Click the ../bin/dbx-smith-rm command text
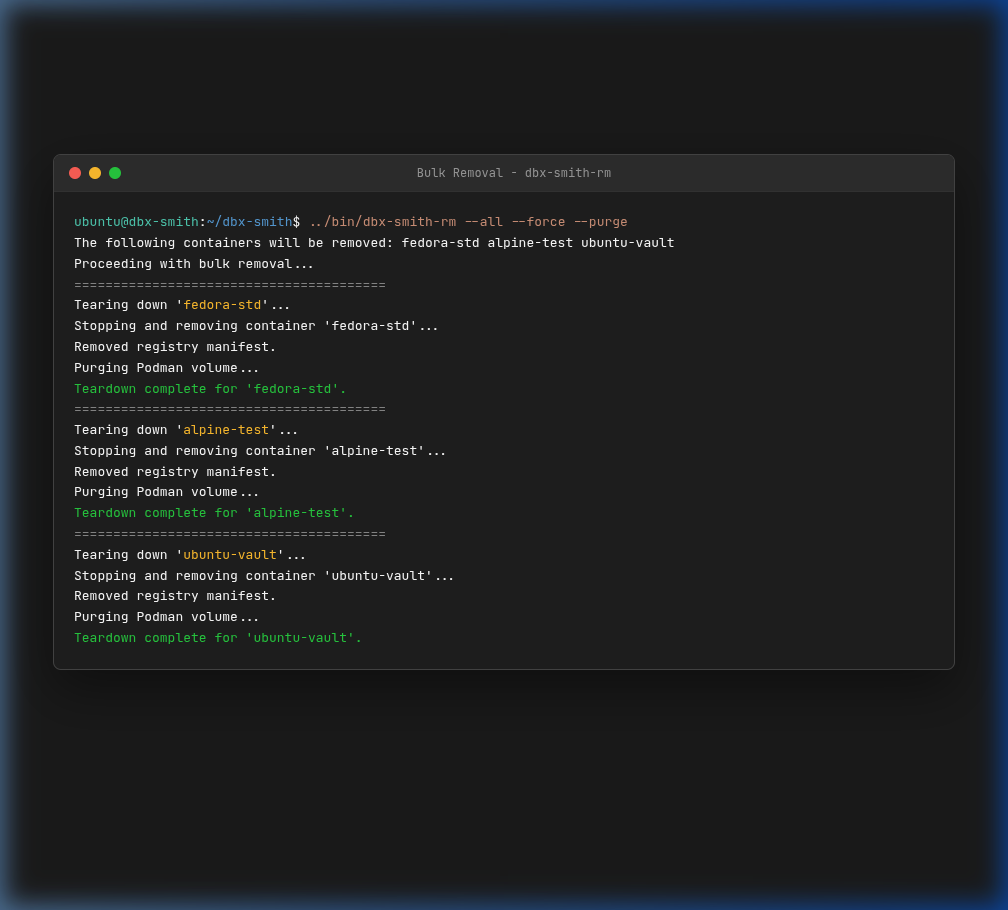The height and width of the screenshot is (910, 1008). (382, 222)
